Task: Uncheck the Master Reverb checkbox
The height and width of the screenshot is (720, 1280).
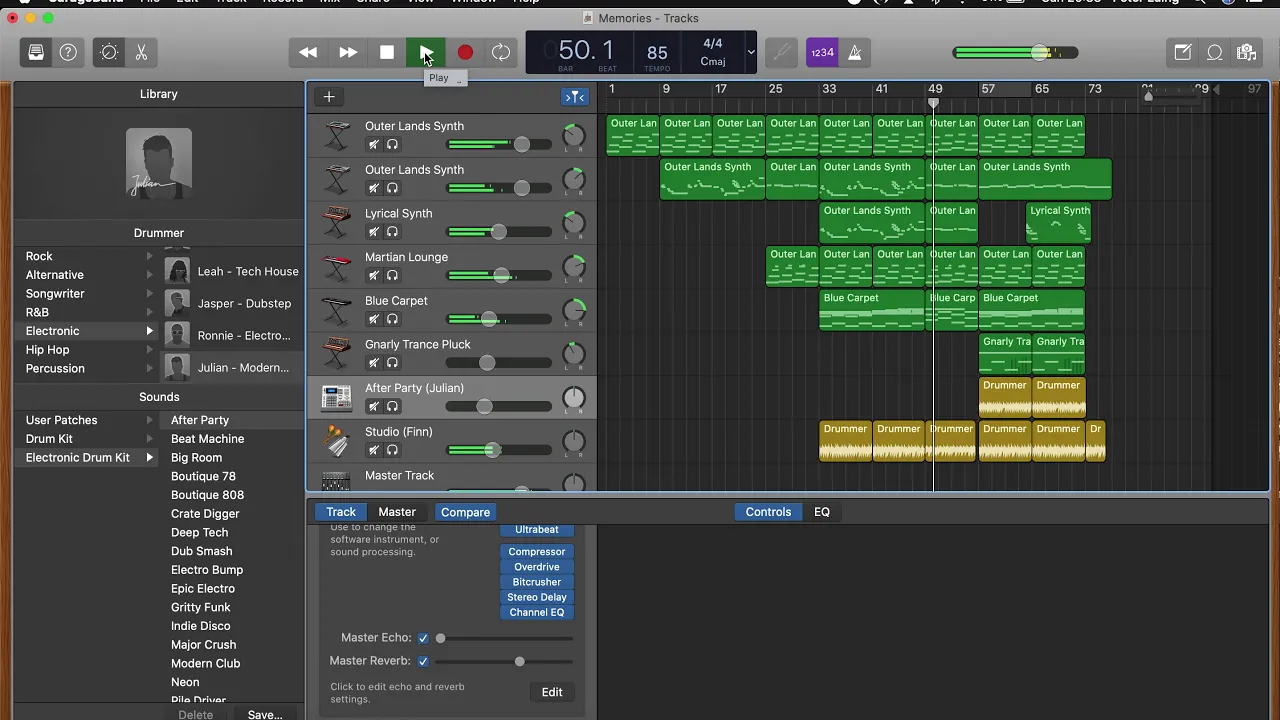Action: [423, 661]
